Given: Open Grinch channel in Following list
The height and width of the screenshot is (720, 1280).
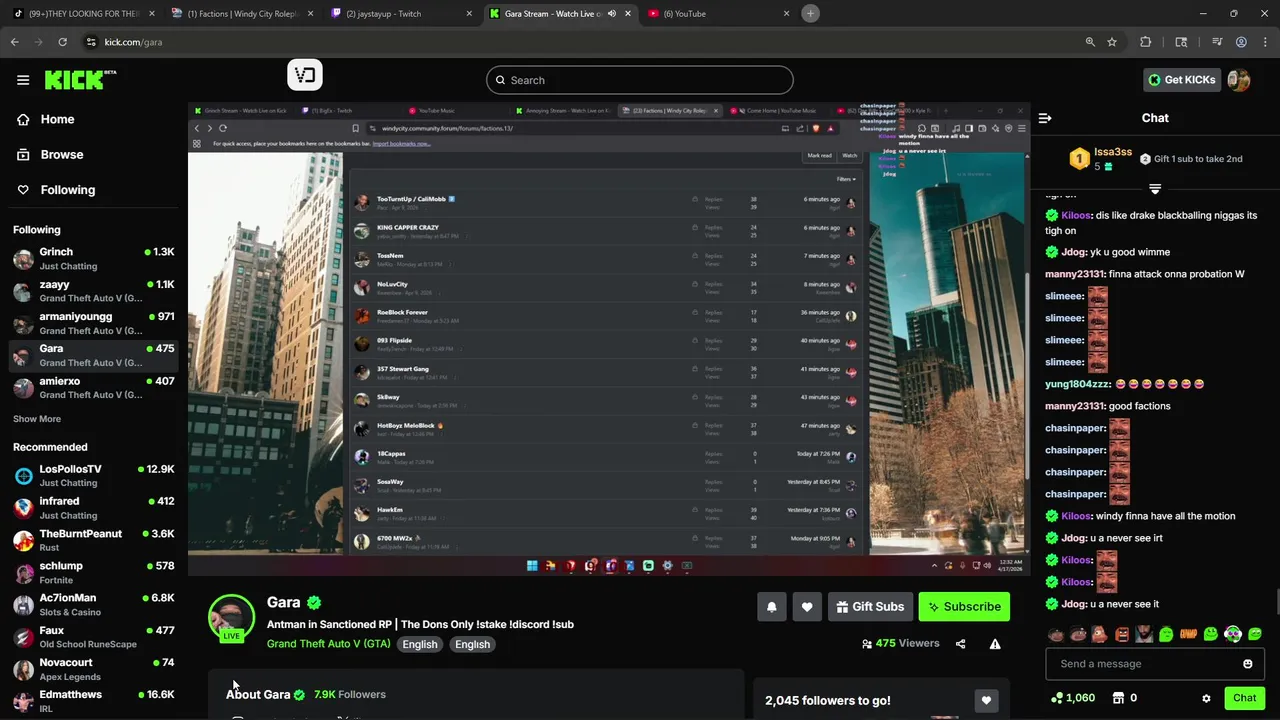Looking at the screenshot, I should 94,258.
